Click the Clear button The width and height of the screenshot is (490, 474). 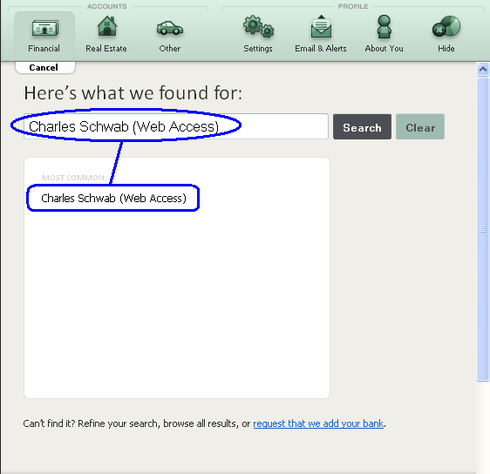point(420,127)
